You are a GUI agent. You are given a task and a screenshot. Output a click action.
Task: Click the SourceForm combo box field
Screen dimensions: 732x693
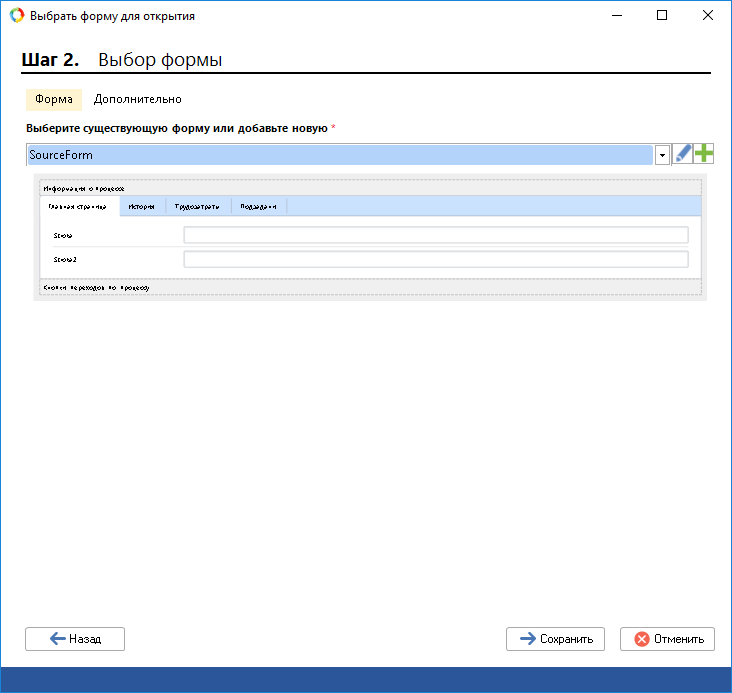(340, 155)
